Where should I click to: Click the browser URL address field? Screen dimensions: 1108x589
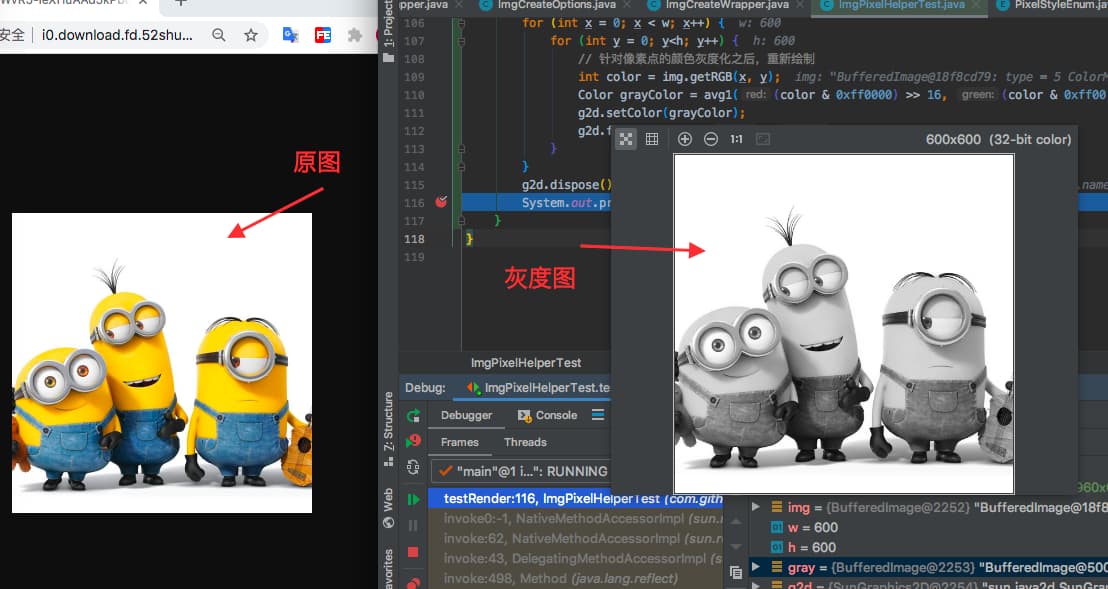pyautogui.click(x=120, y=35)
